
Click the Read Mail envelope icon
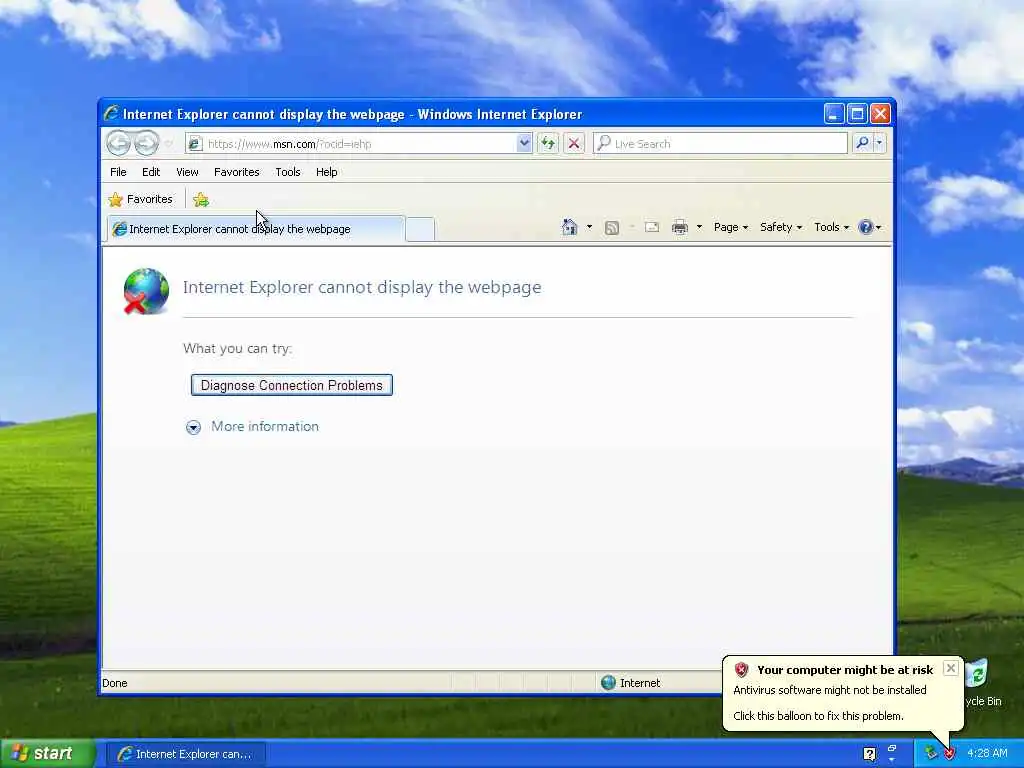coord(652,227)
